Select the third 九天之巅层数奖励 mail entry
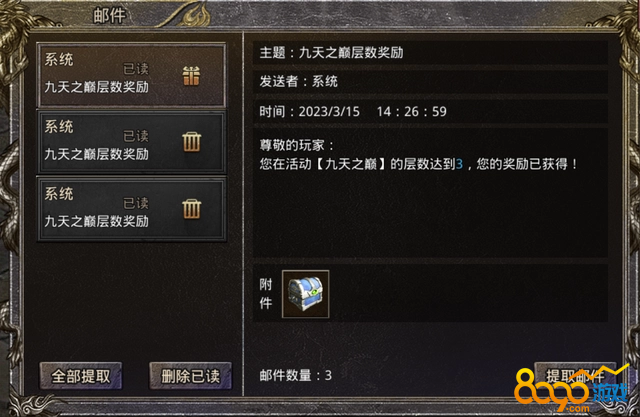640x417 pixels. pos(131,209)
